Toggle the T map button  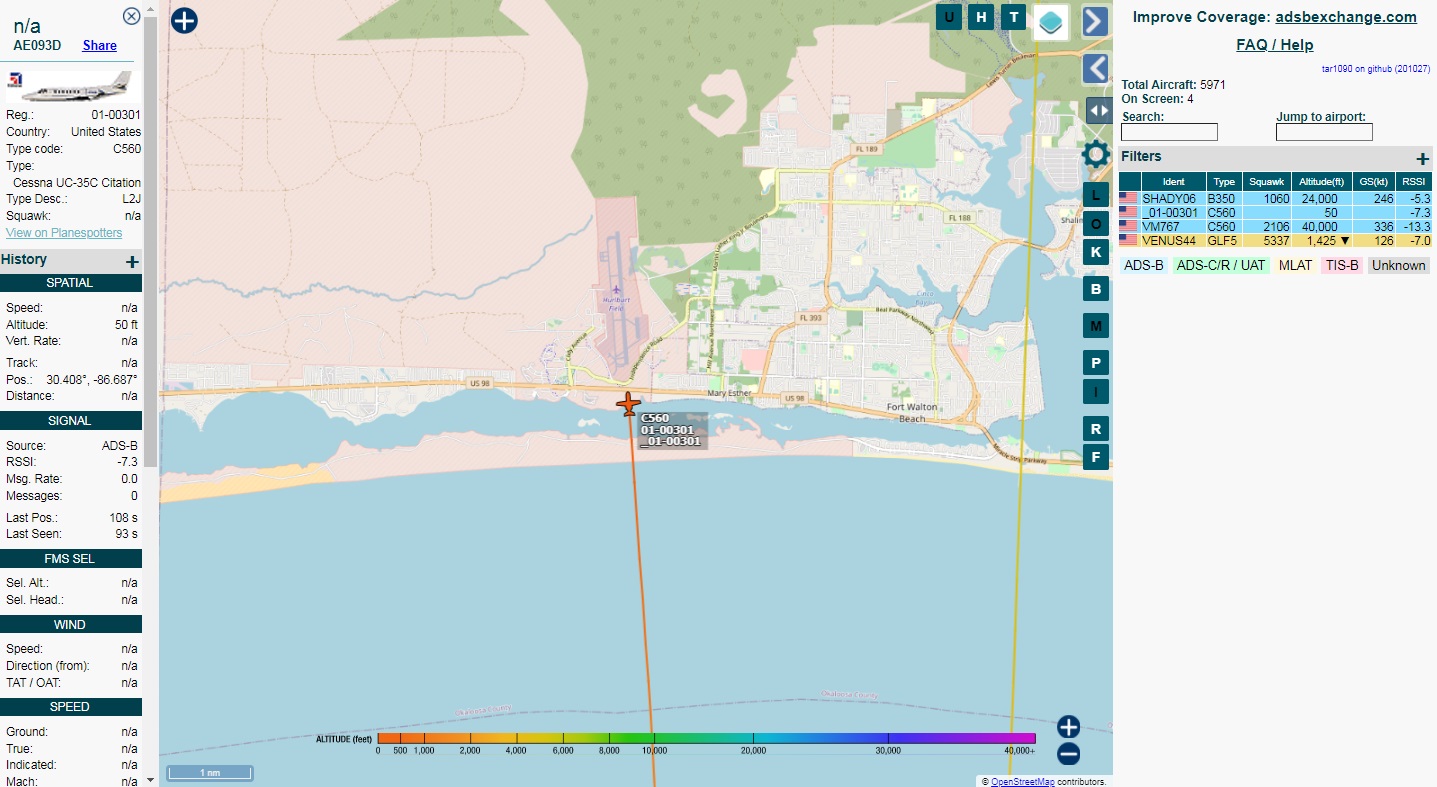[x=1014, y=17]
